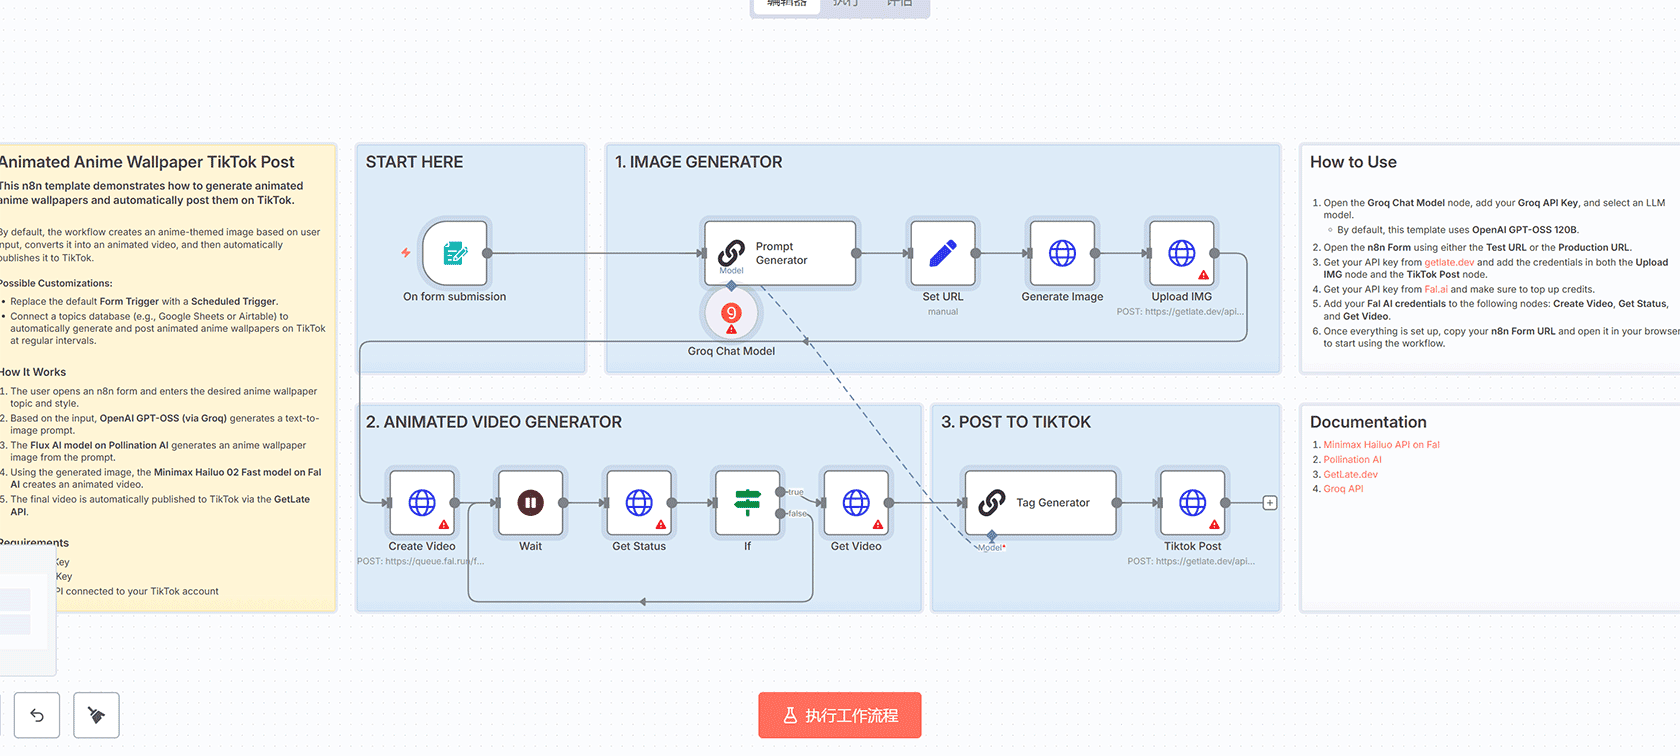Click the Prompt Generator node
Screen dimensions: 1680x756
(780, 253)
